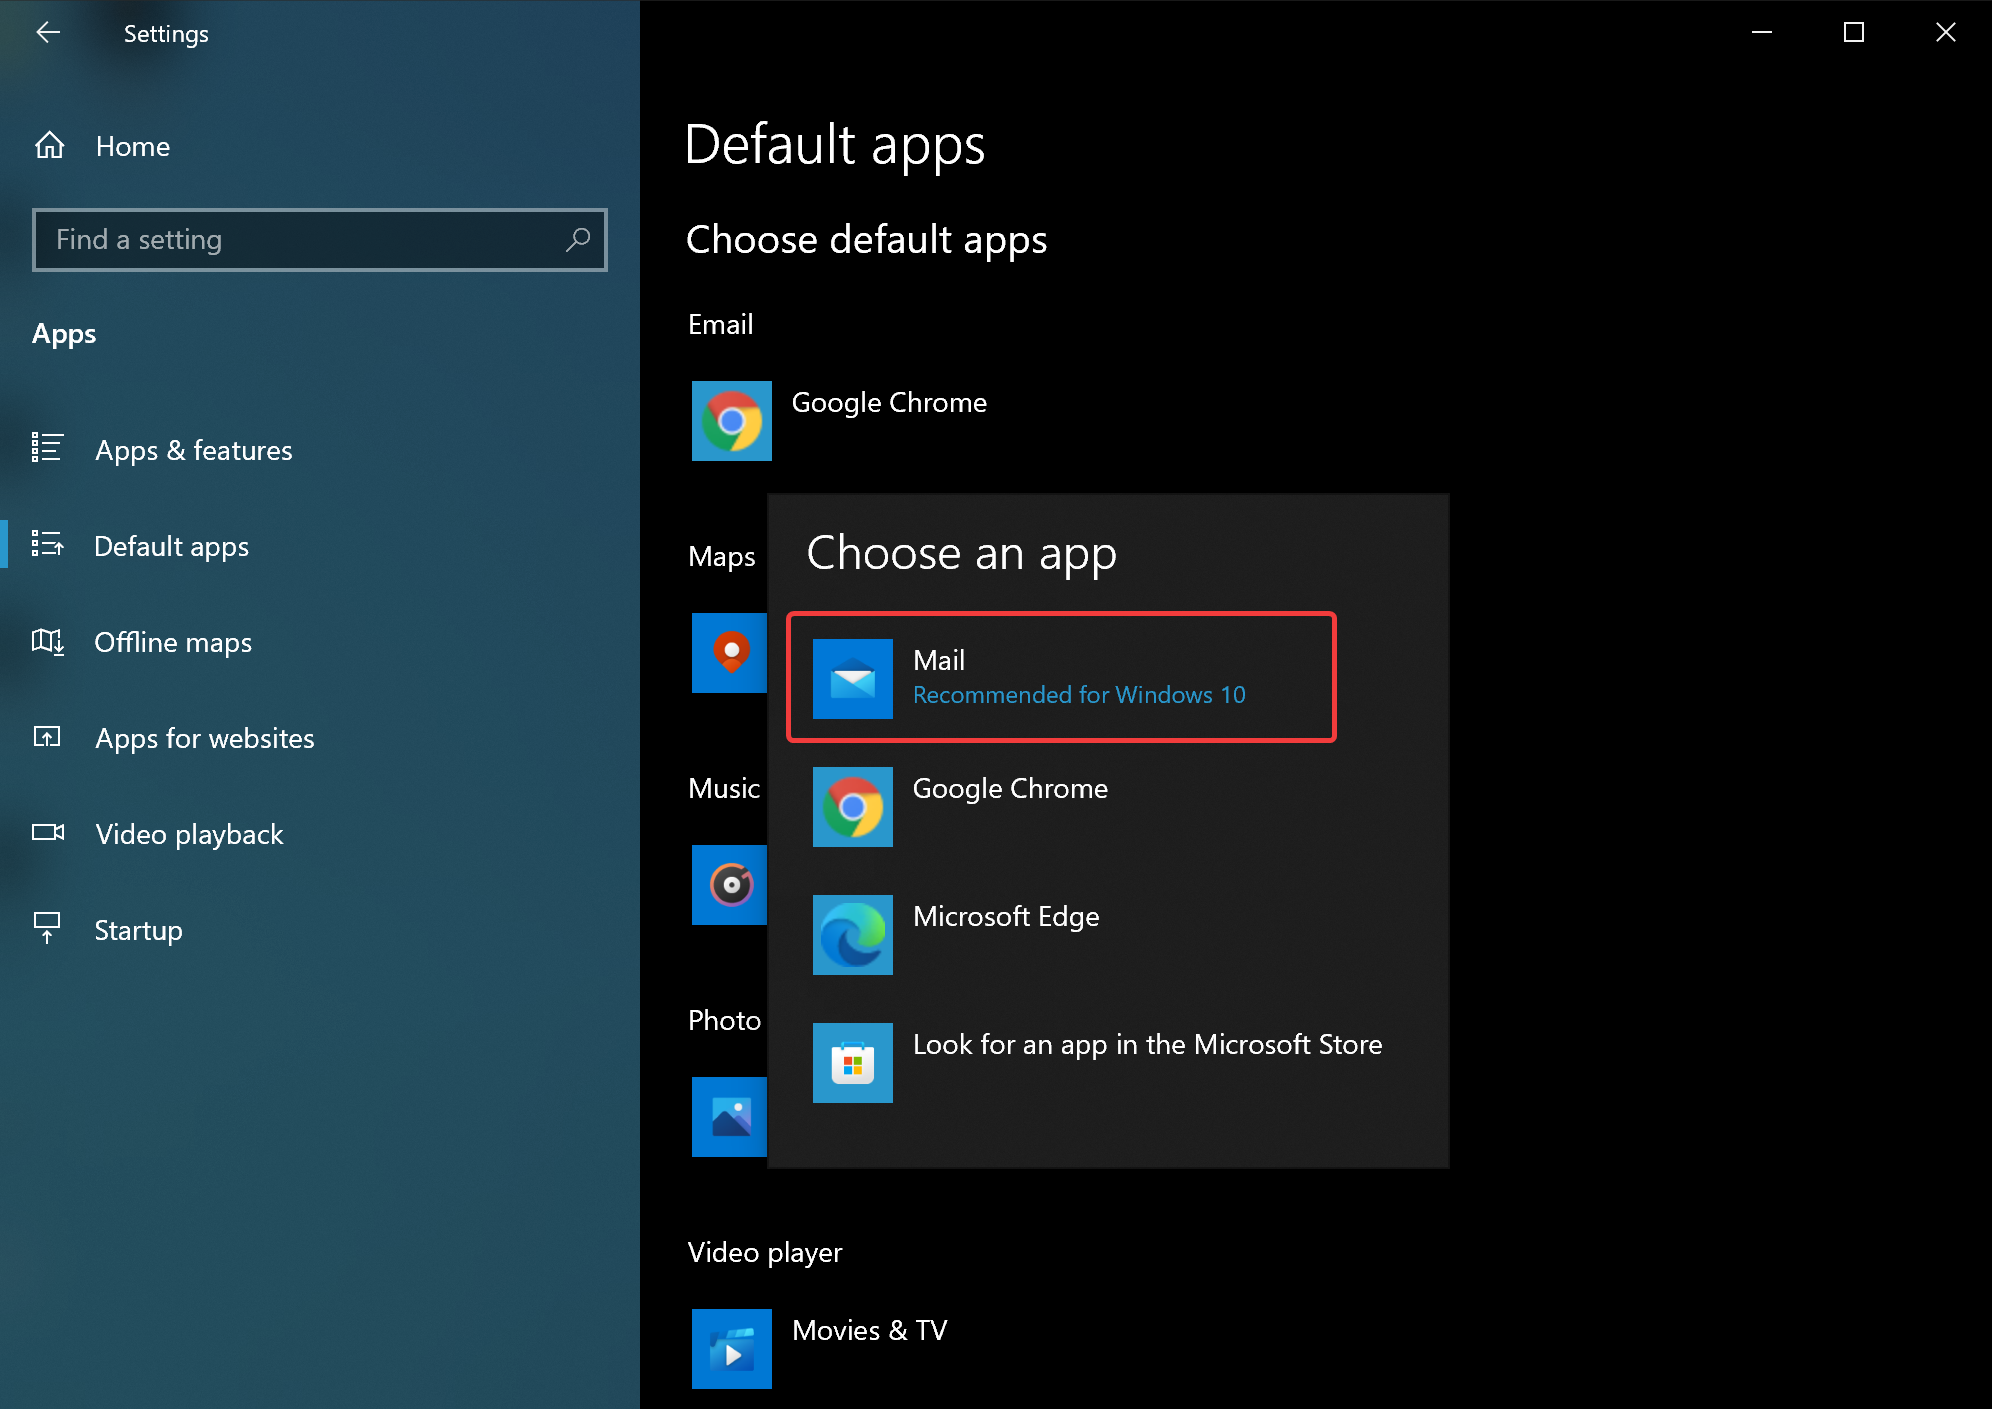The height and width of the screenshot is (1409, 1992).
Task: Click the Choose an app heading
Action: [x=961, y=554]
